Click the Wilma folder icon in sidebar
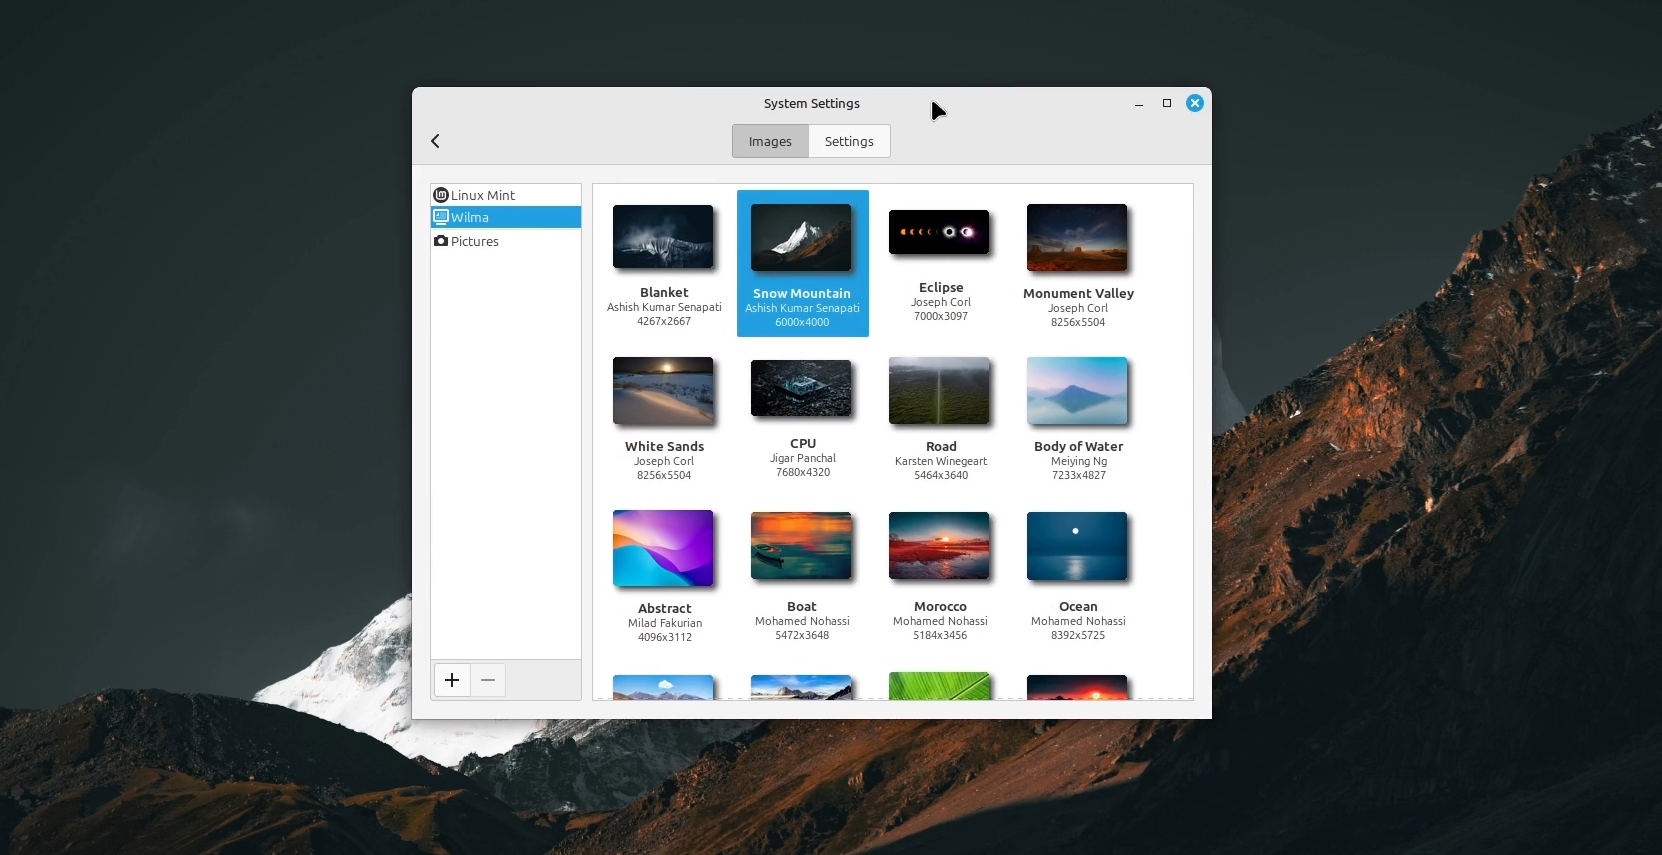 tap(441, 217)
